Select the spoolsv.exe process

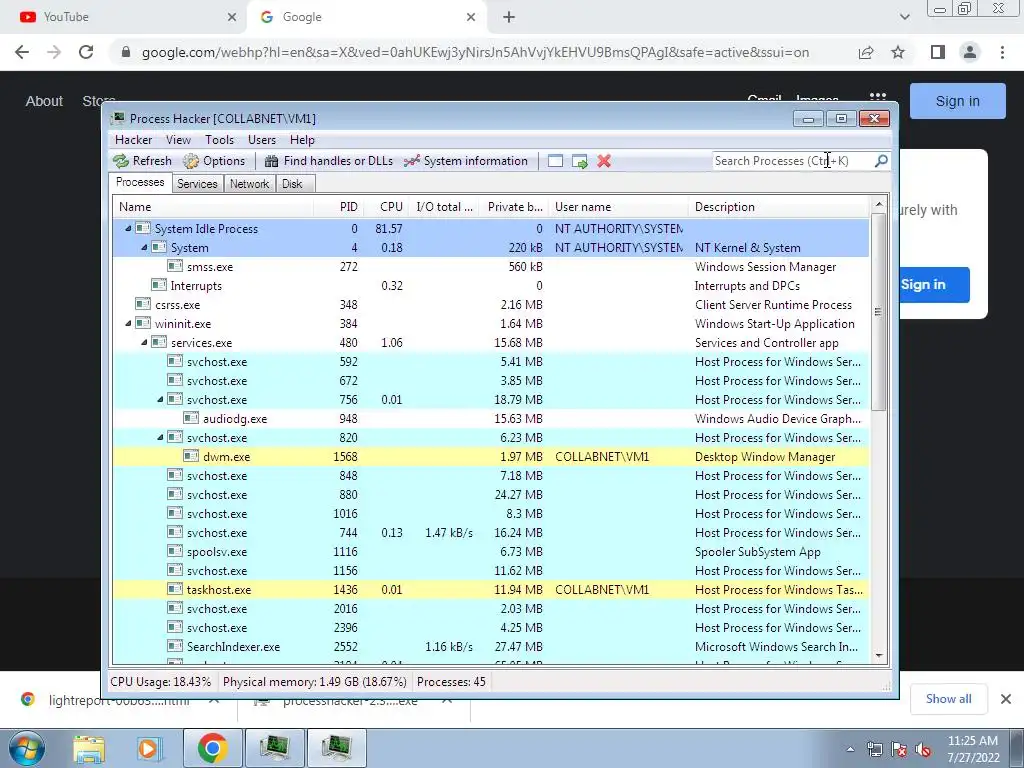click(x=491, y=551)
